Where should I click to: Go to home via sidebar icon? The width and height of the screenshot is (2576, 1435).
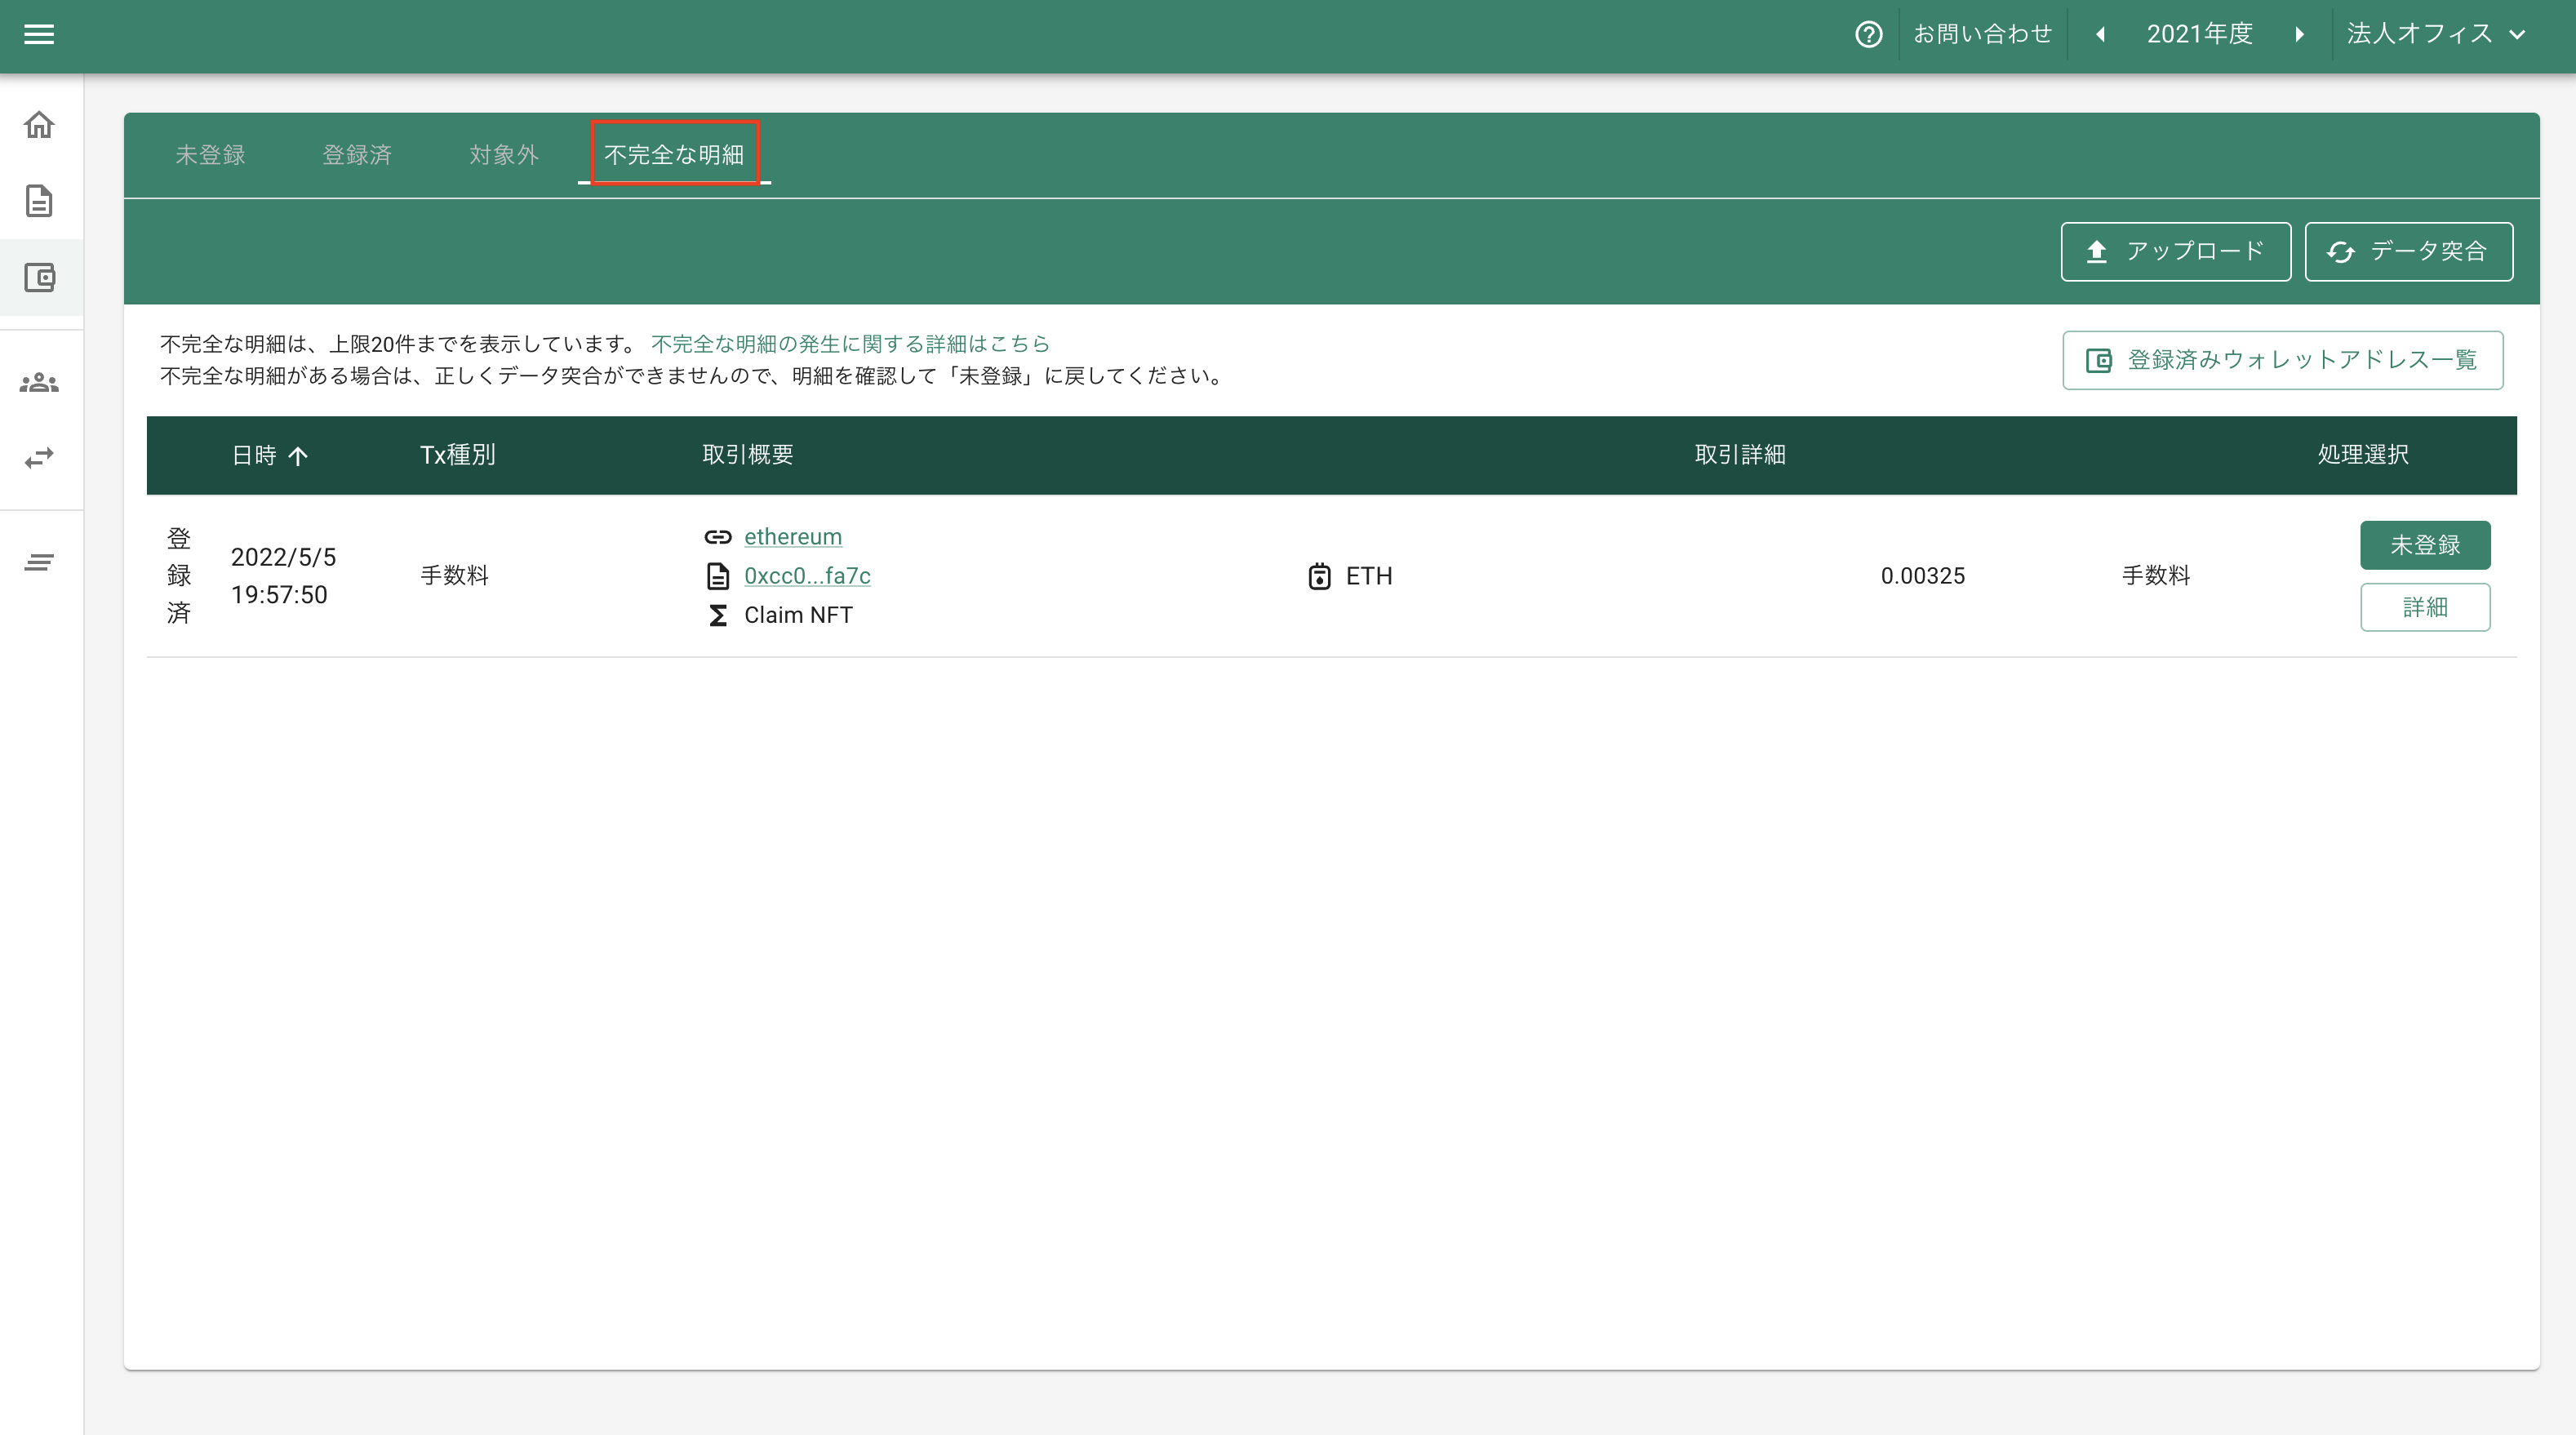coord(39,125)
